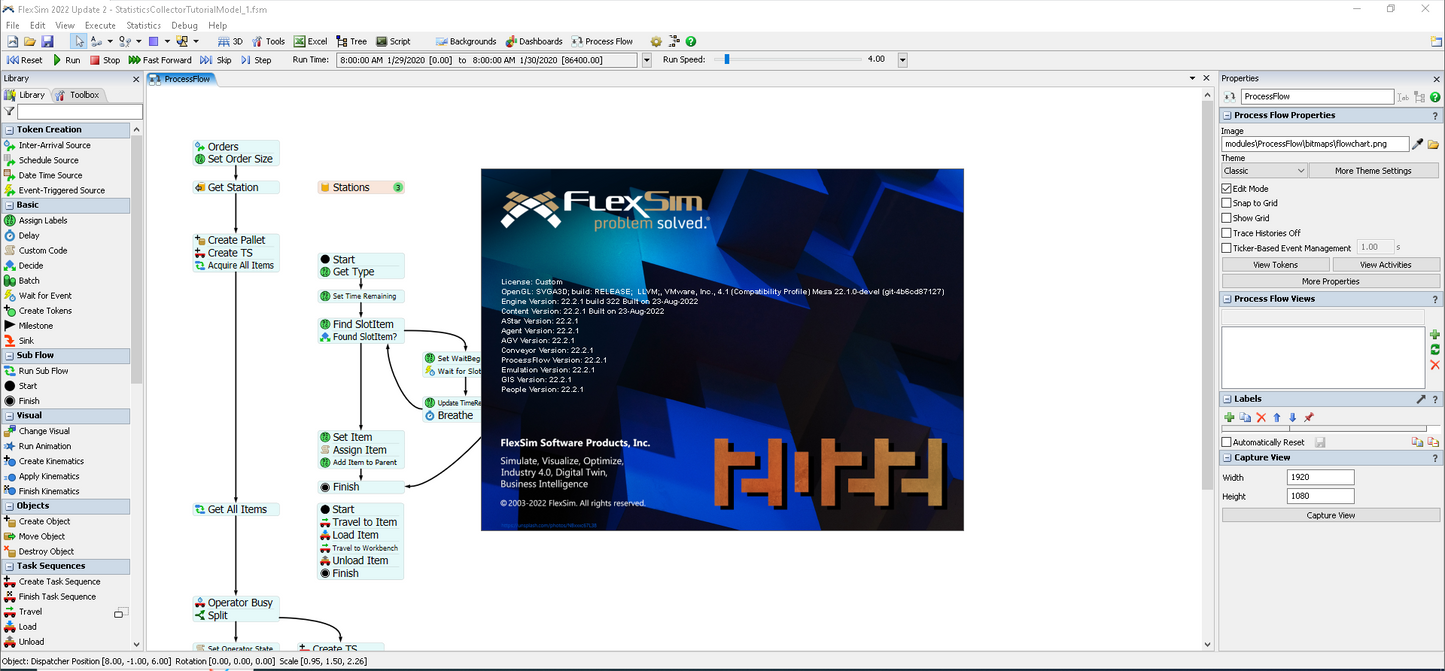
Task: Pin the label to dashboard
Action: [x=1309, y=417]
